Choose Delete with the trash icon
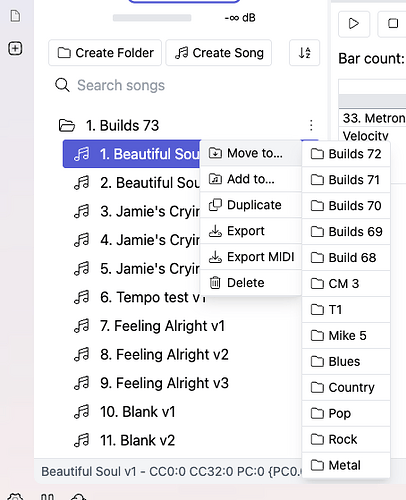 click(x=251, y=283)
